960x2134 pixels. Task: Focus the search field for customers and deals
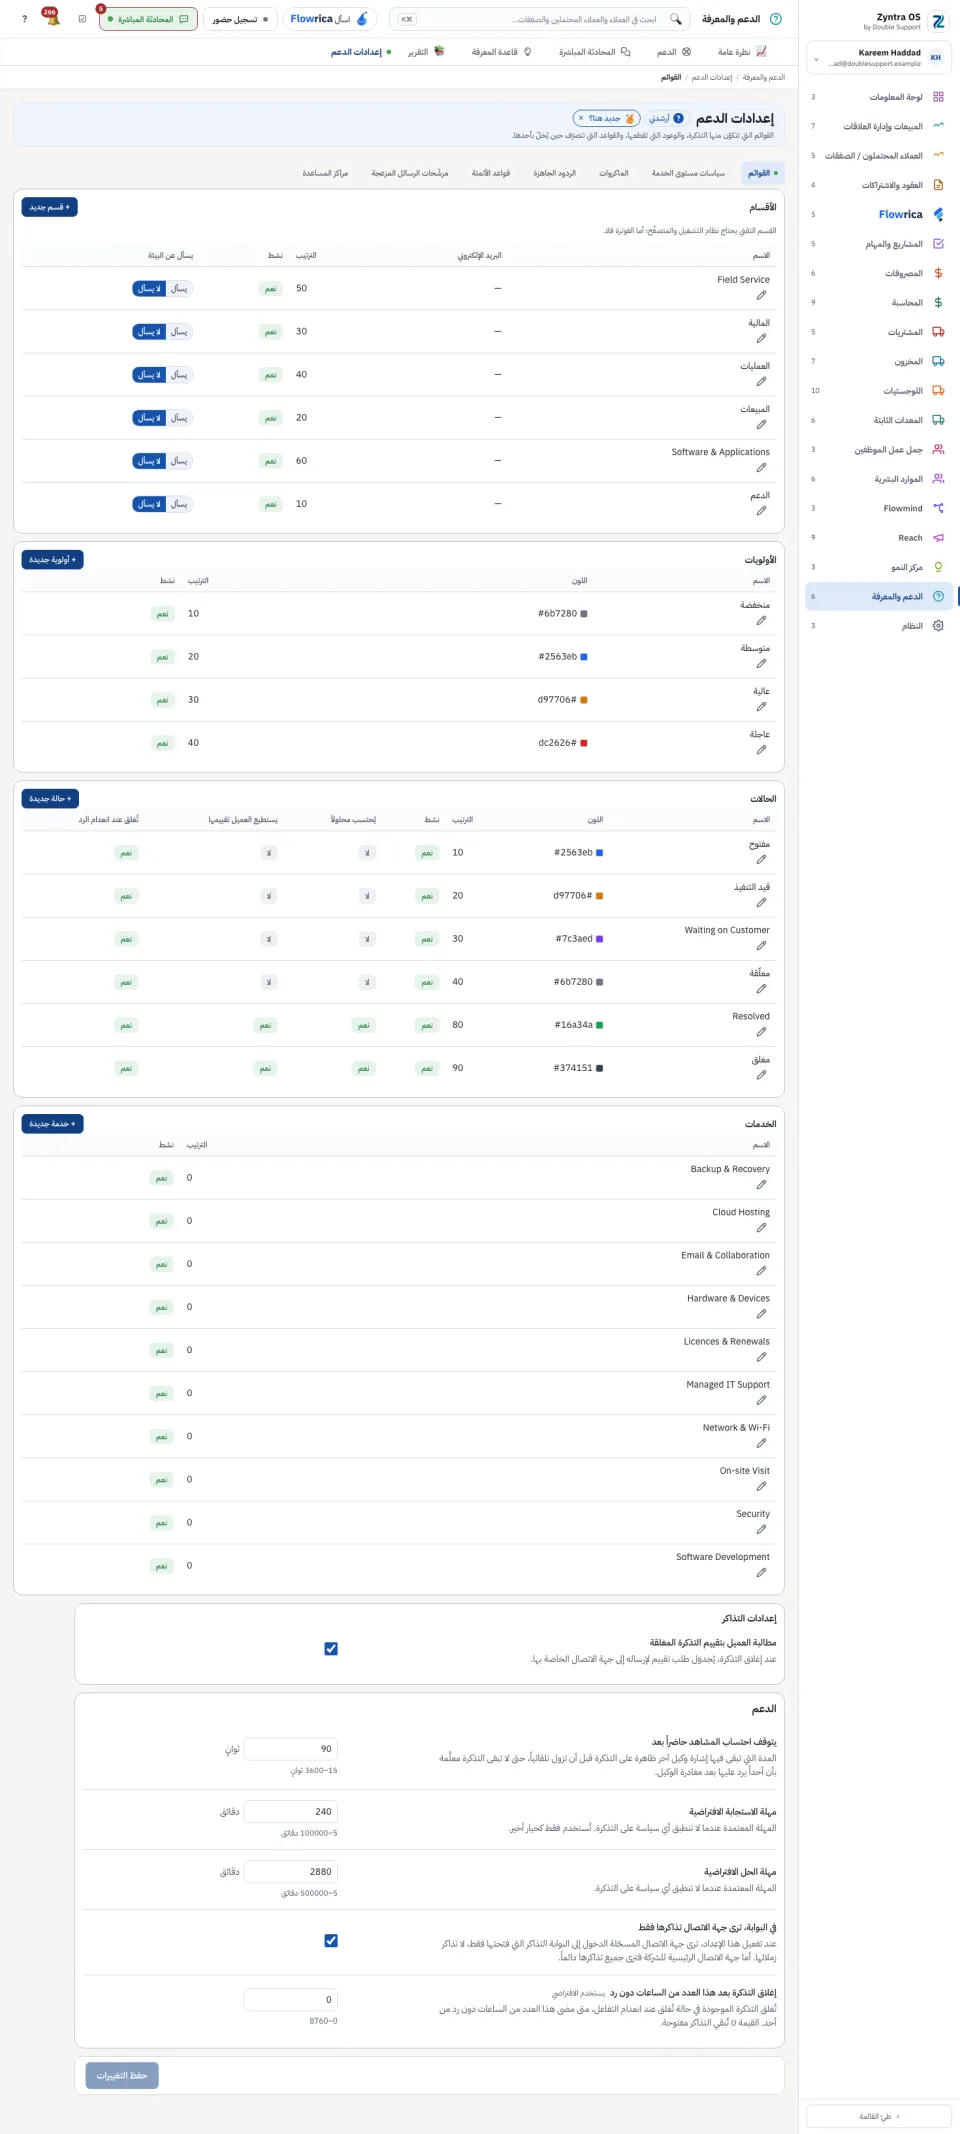[x=540, y=19]
